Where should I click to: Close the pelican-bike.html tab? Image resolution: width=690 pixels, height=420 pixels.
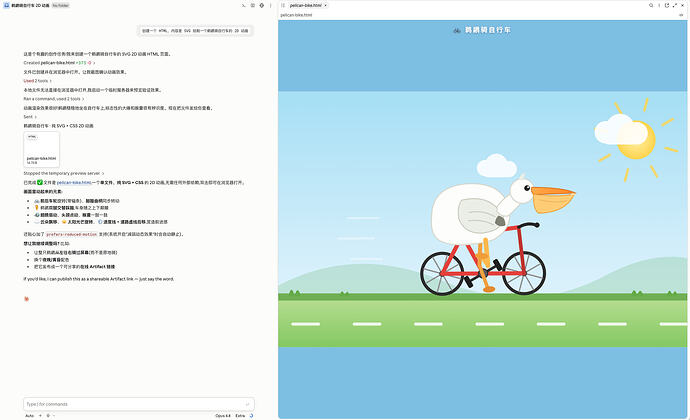(326, 5)
